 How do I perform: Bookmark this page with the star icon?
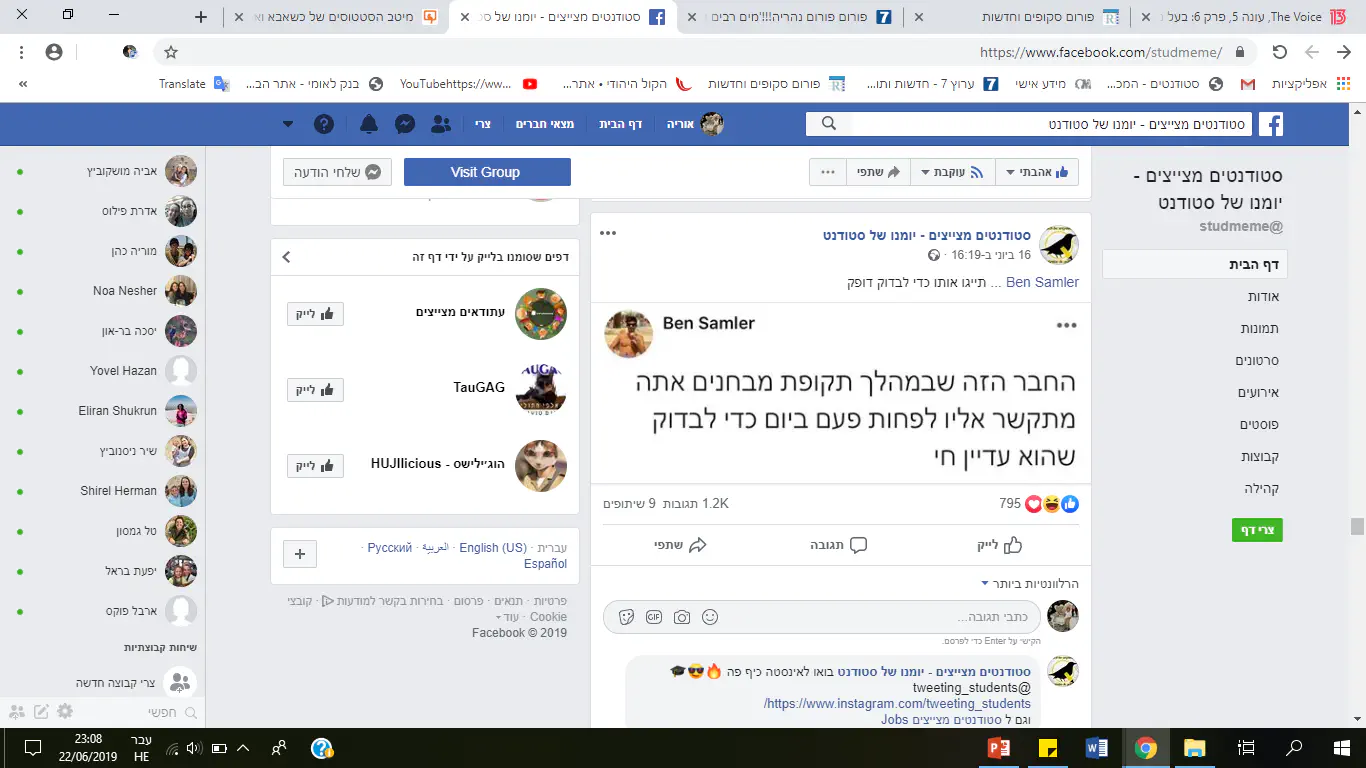[x=171, y=52]
